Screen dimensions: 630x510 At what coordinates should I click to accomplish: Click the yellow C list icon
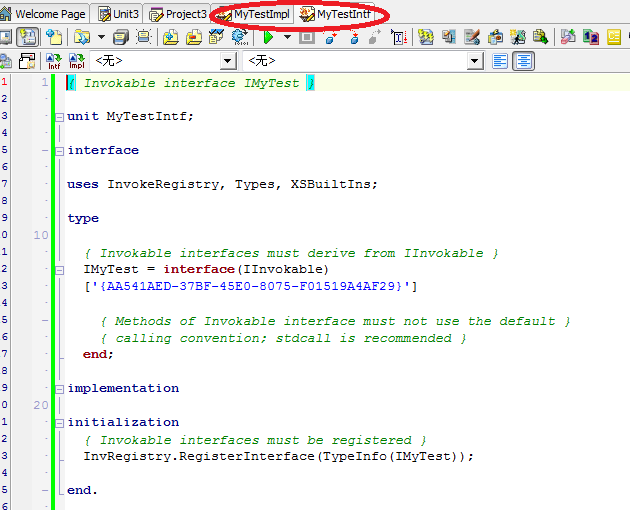[614, 37]
